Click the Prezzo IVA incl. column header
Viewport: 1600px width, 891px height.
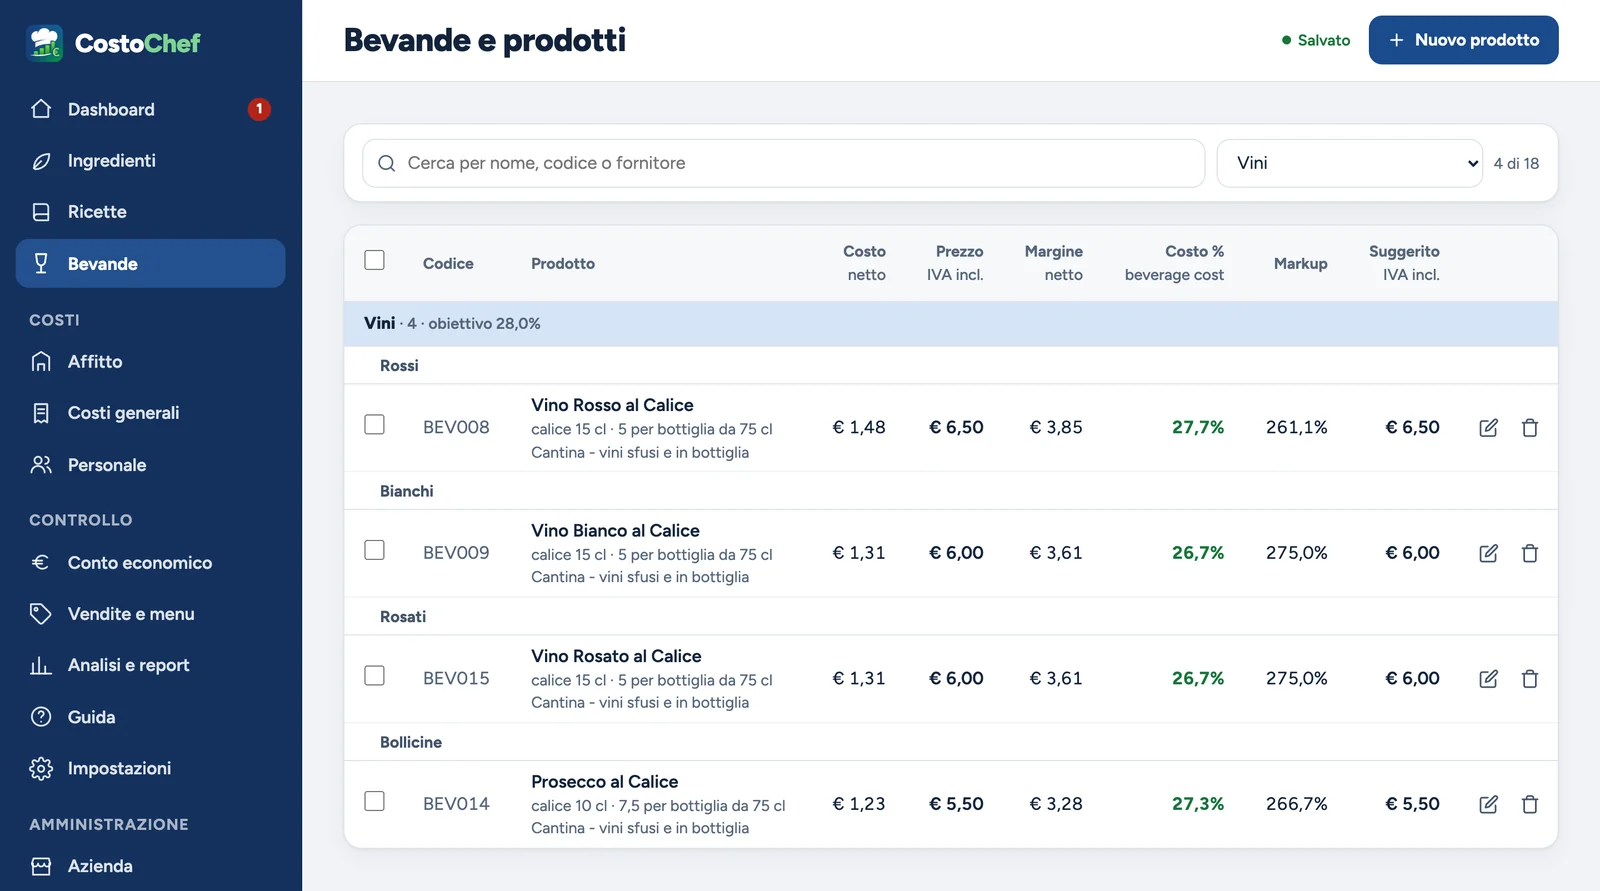click(955, 263)
